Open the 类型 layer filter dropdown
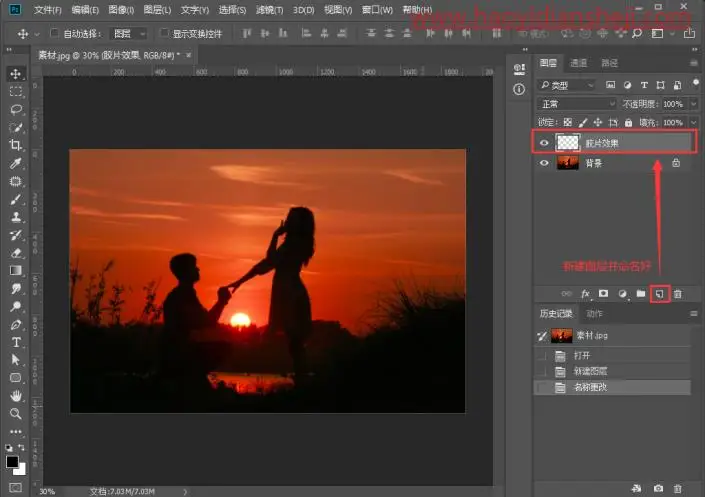Image resolution: width=705 pixels, height=497 pixels. click(567, 85)
